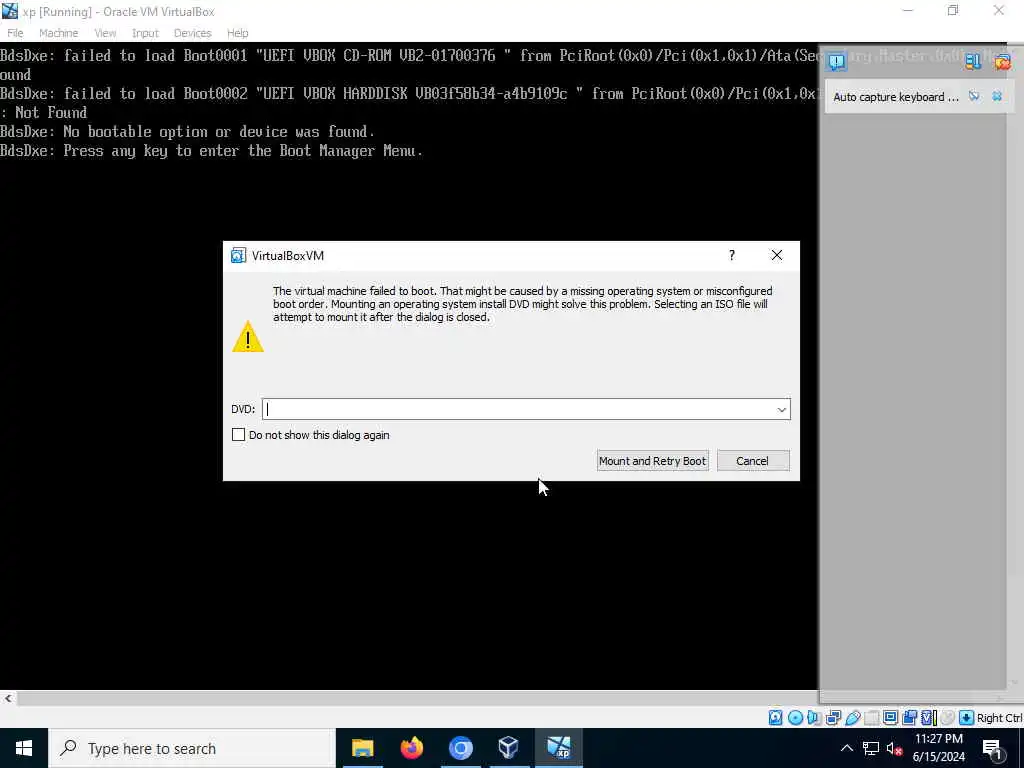Open the View menu
1024x768 pixels.
104,33
